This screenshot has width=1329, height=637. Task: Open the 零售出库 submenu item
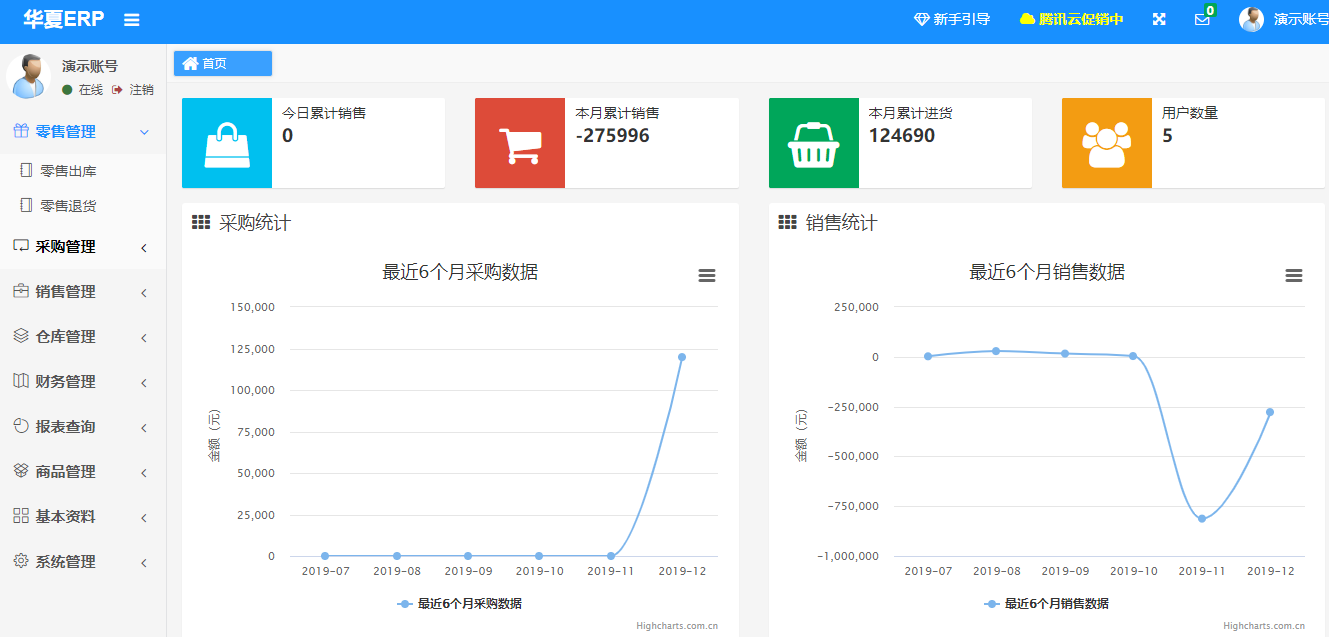coord(68,172)
